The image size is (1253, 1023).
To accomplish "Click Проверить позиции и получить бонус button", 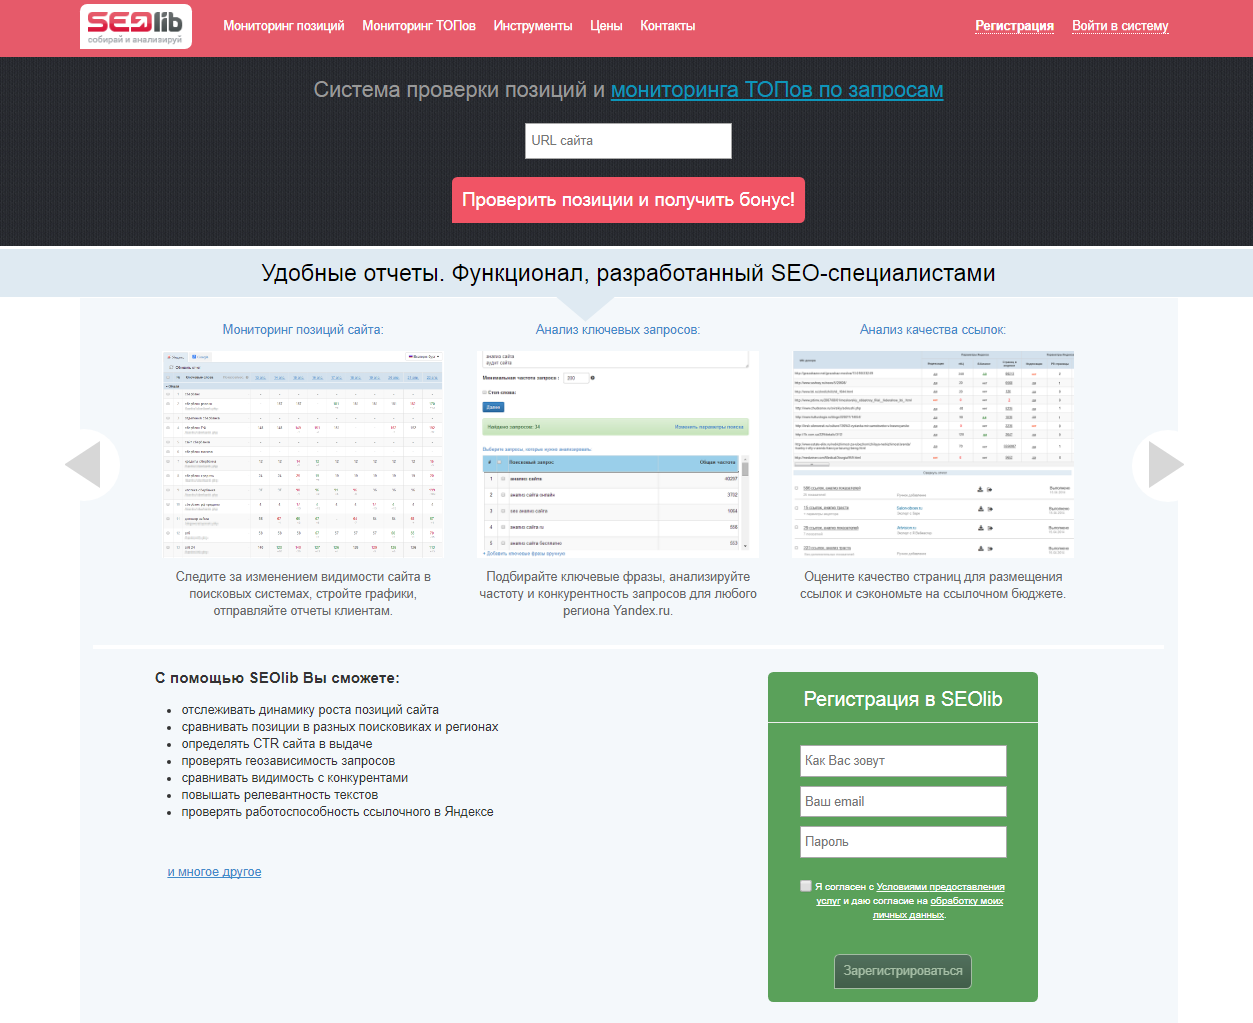I will (x=628, y=200).
